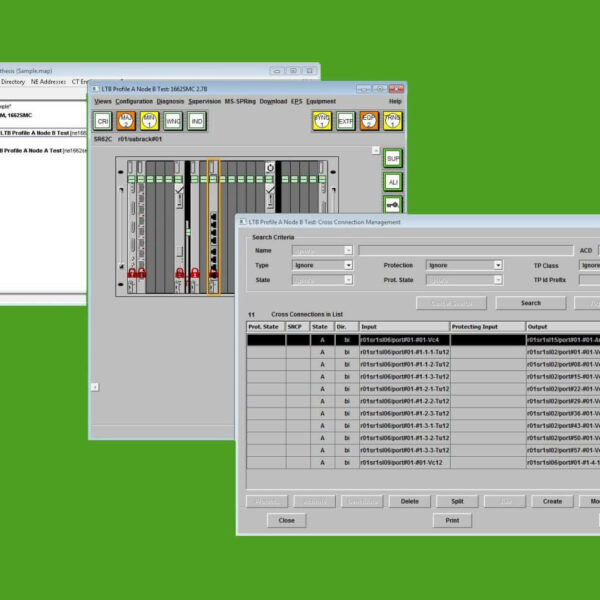
Task: Open the Protection dropdown
Action: 464,265
